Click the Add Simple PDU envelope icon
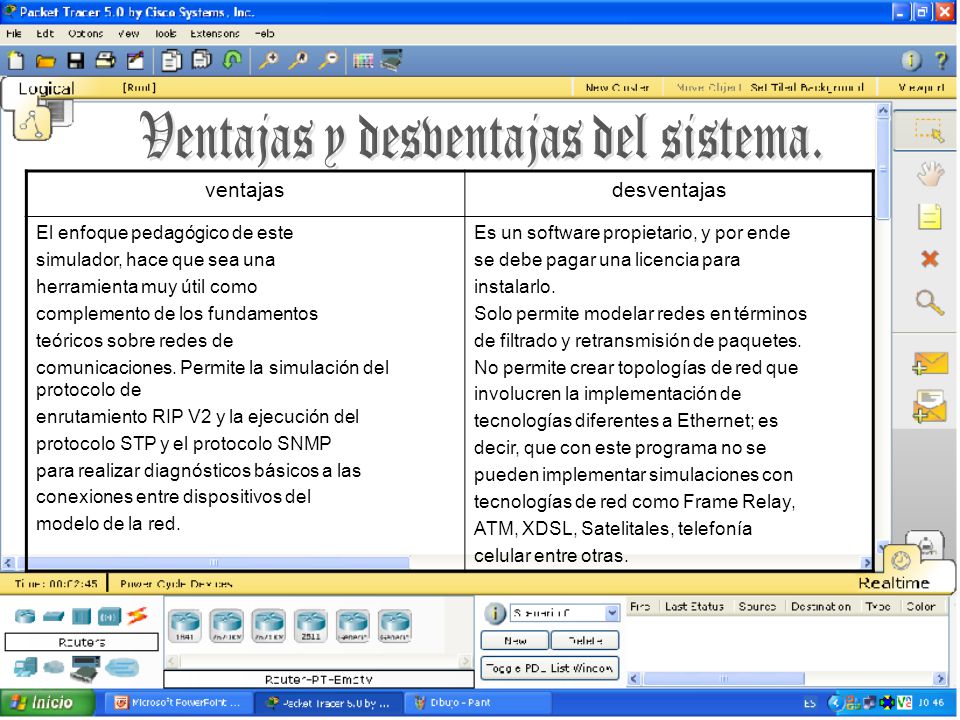This screenshot has width=960, height=720. 929,363
